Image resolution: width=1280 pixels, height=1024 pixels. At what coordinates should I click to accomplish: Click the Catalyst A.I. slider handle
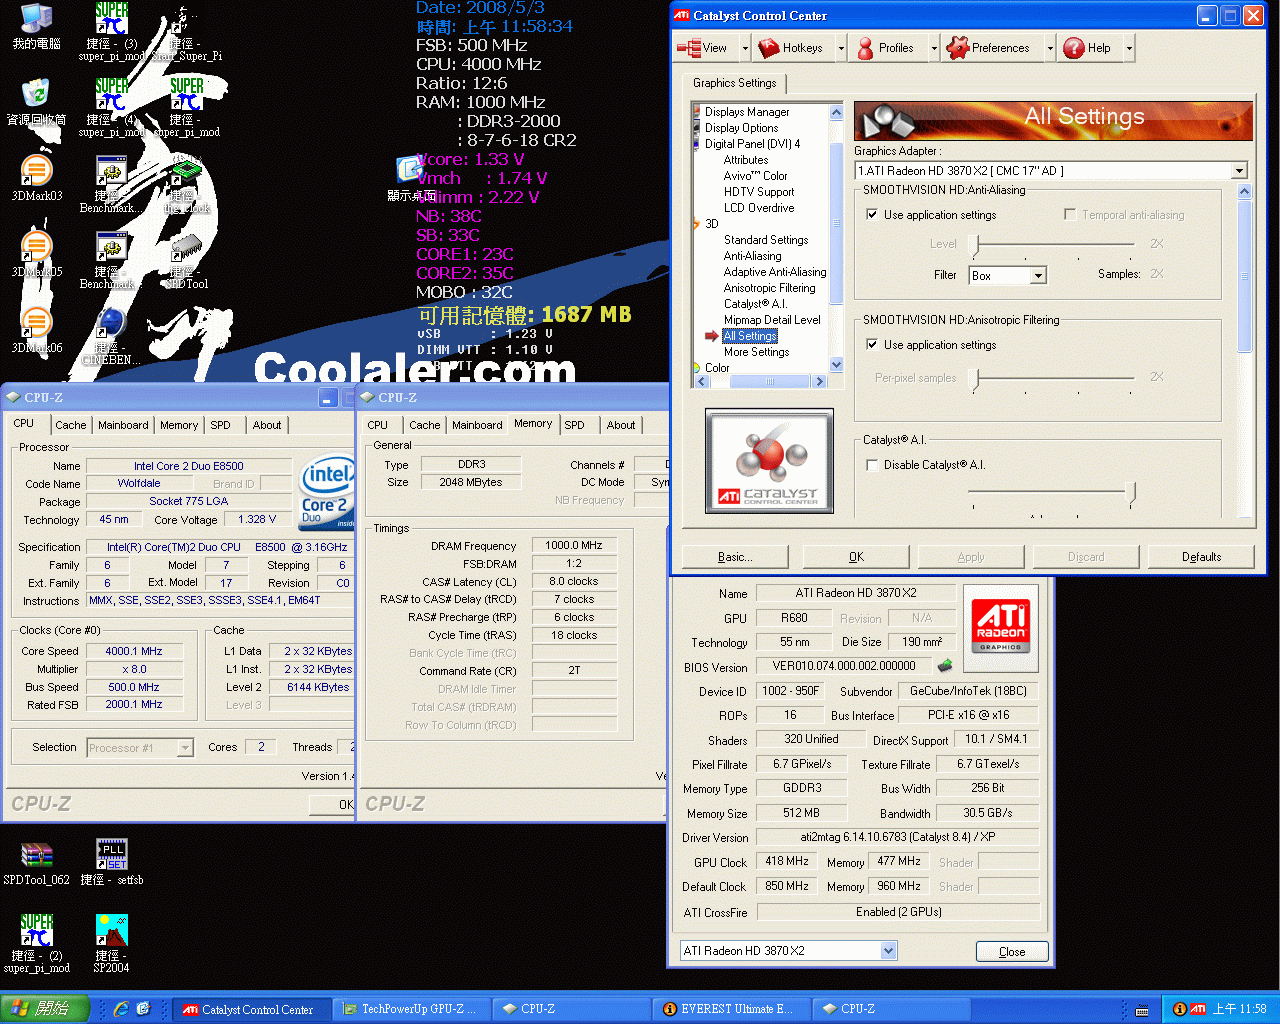(1131, 491)
